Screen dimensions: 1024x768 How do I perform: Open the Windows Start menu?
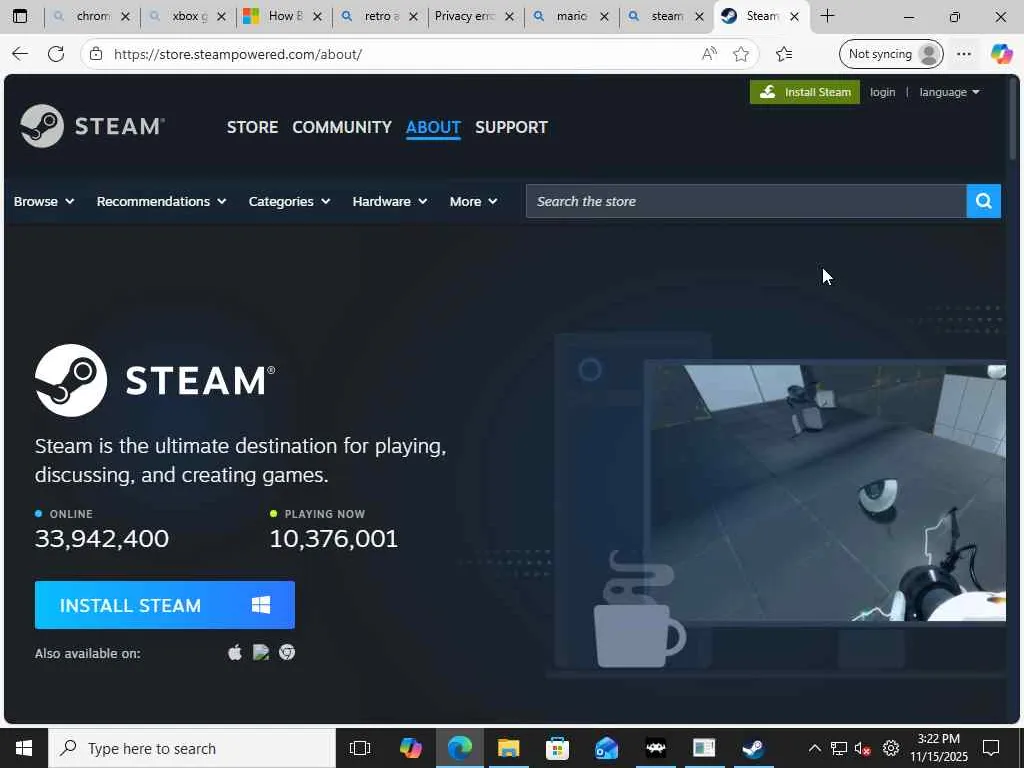(24, 748)
